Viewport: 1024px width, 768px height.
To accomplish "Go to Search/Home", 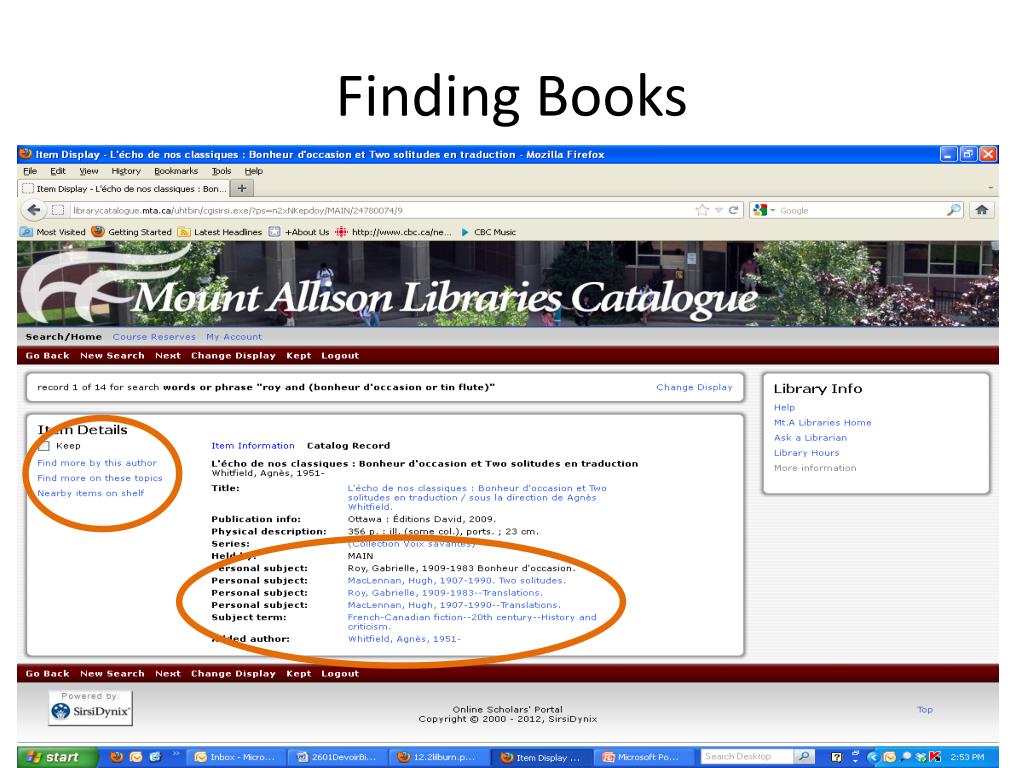I will [63, 337].
